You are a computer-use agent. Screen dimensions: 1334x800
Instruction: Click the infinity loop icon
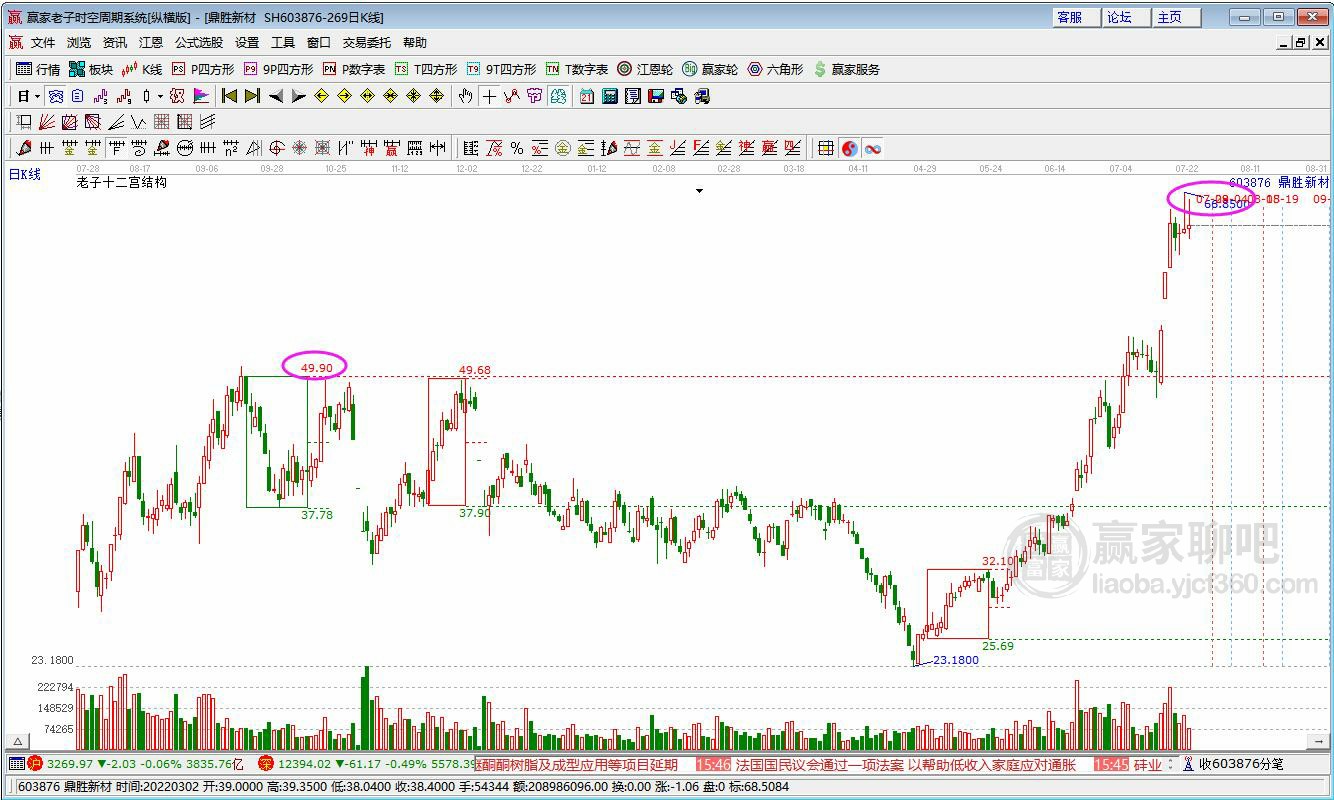click(873, 148)
